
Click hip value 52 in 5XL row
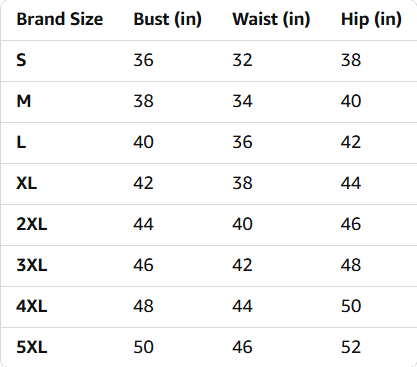(351, 347)
